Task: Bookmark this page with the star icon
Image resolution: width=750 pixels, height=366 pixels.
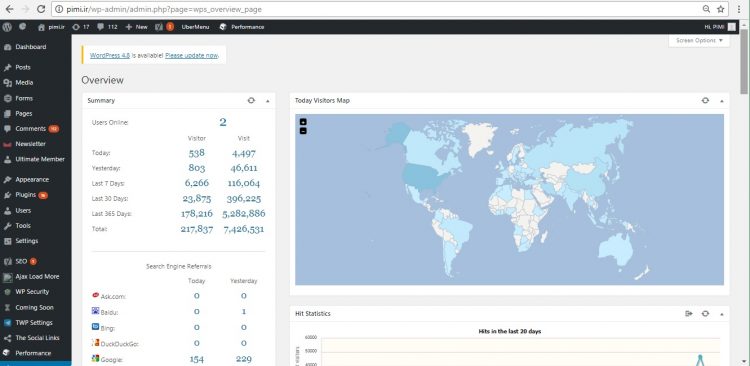Action: tap(720, 9)
